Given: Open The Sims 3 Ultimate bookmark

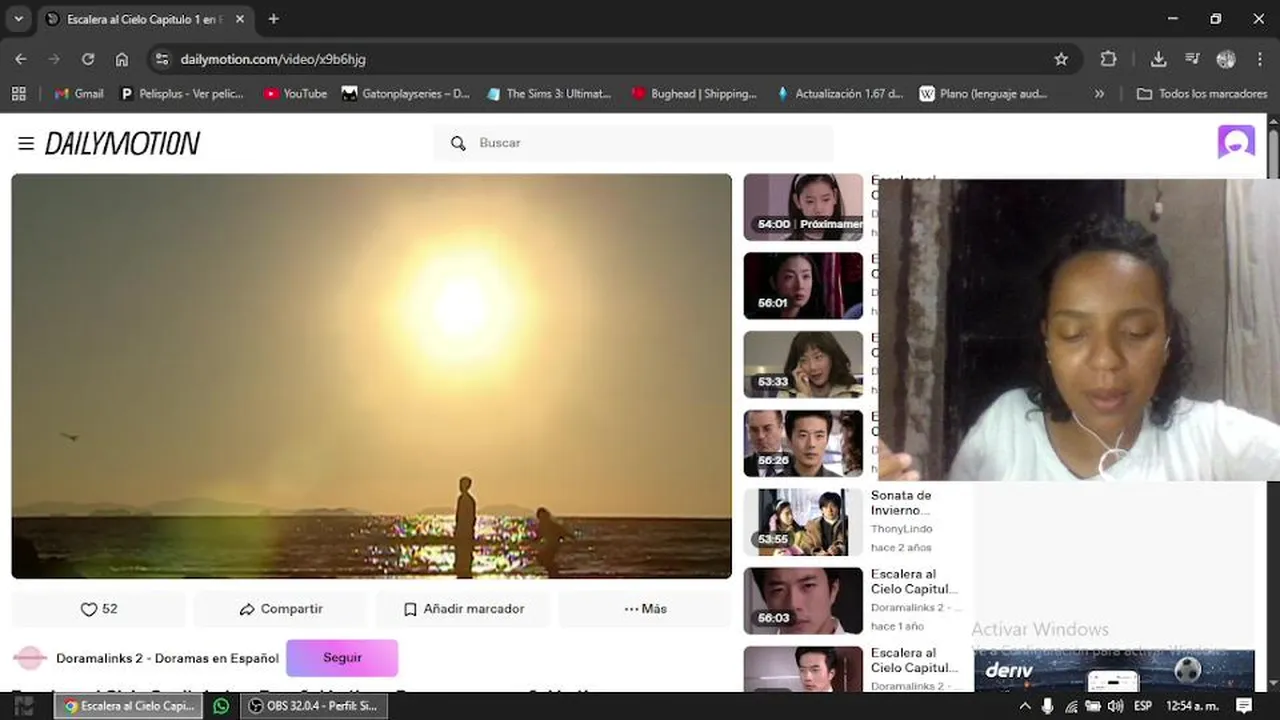Looking at the screenshot, I should [x=549, y=93].
